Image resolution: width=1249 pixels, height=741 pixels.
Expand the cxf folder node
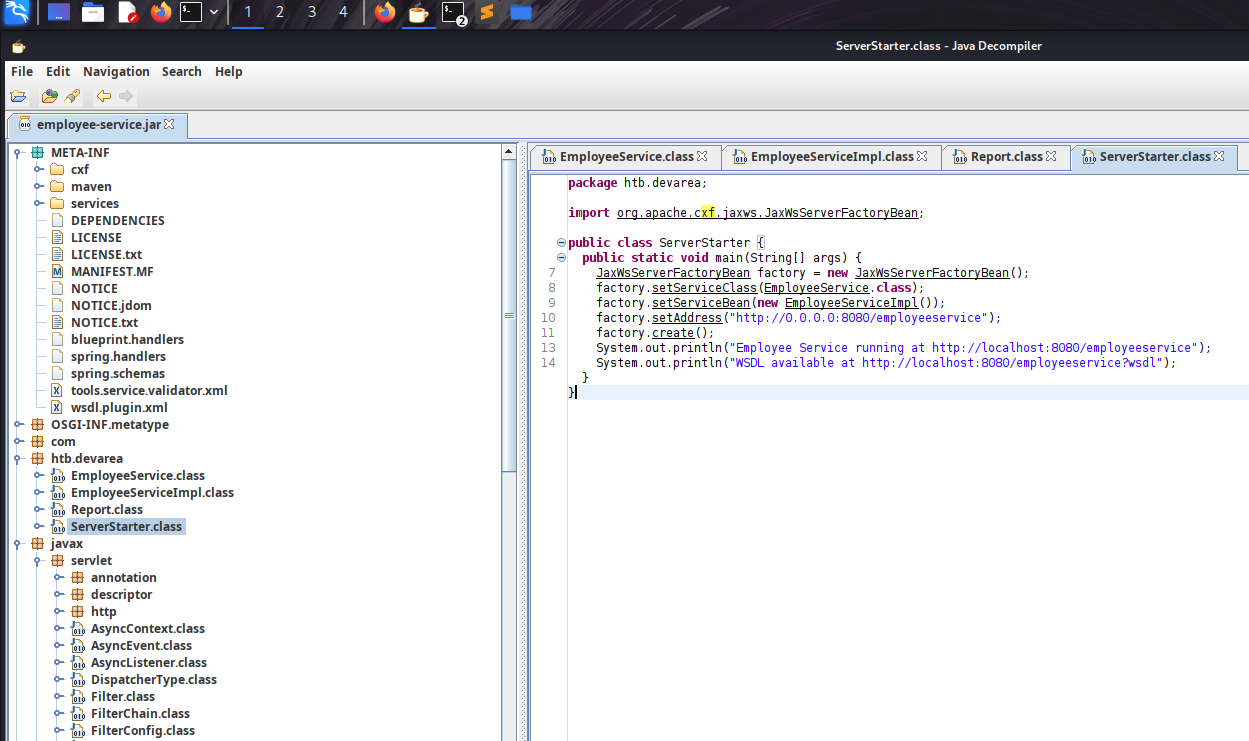(x=38, y=170)
